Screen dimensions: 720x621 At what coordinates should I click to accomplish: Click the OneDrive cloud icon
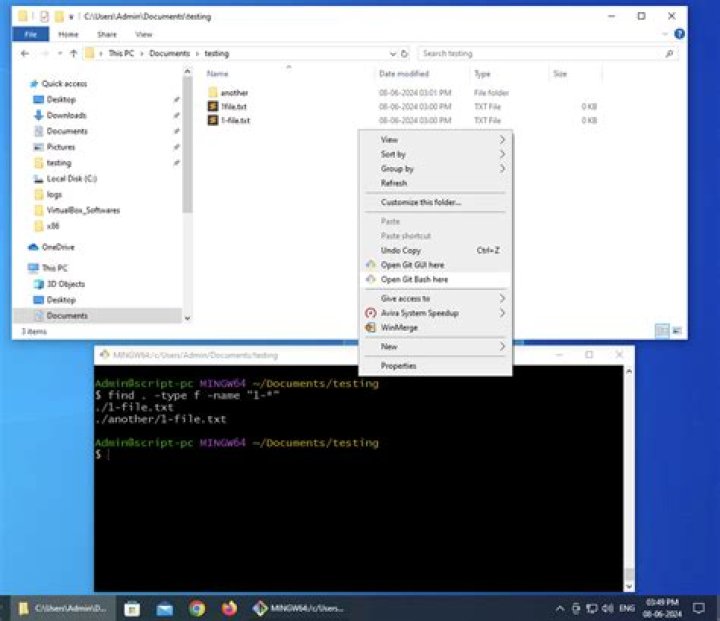[33, 247]
